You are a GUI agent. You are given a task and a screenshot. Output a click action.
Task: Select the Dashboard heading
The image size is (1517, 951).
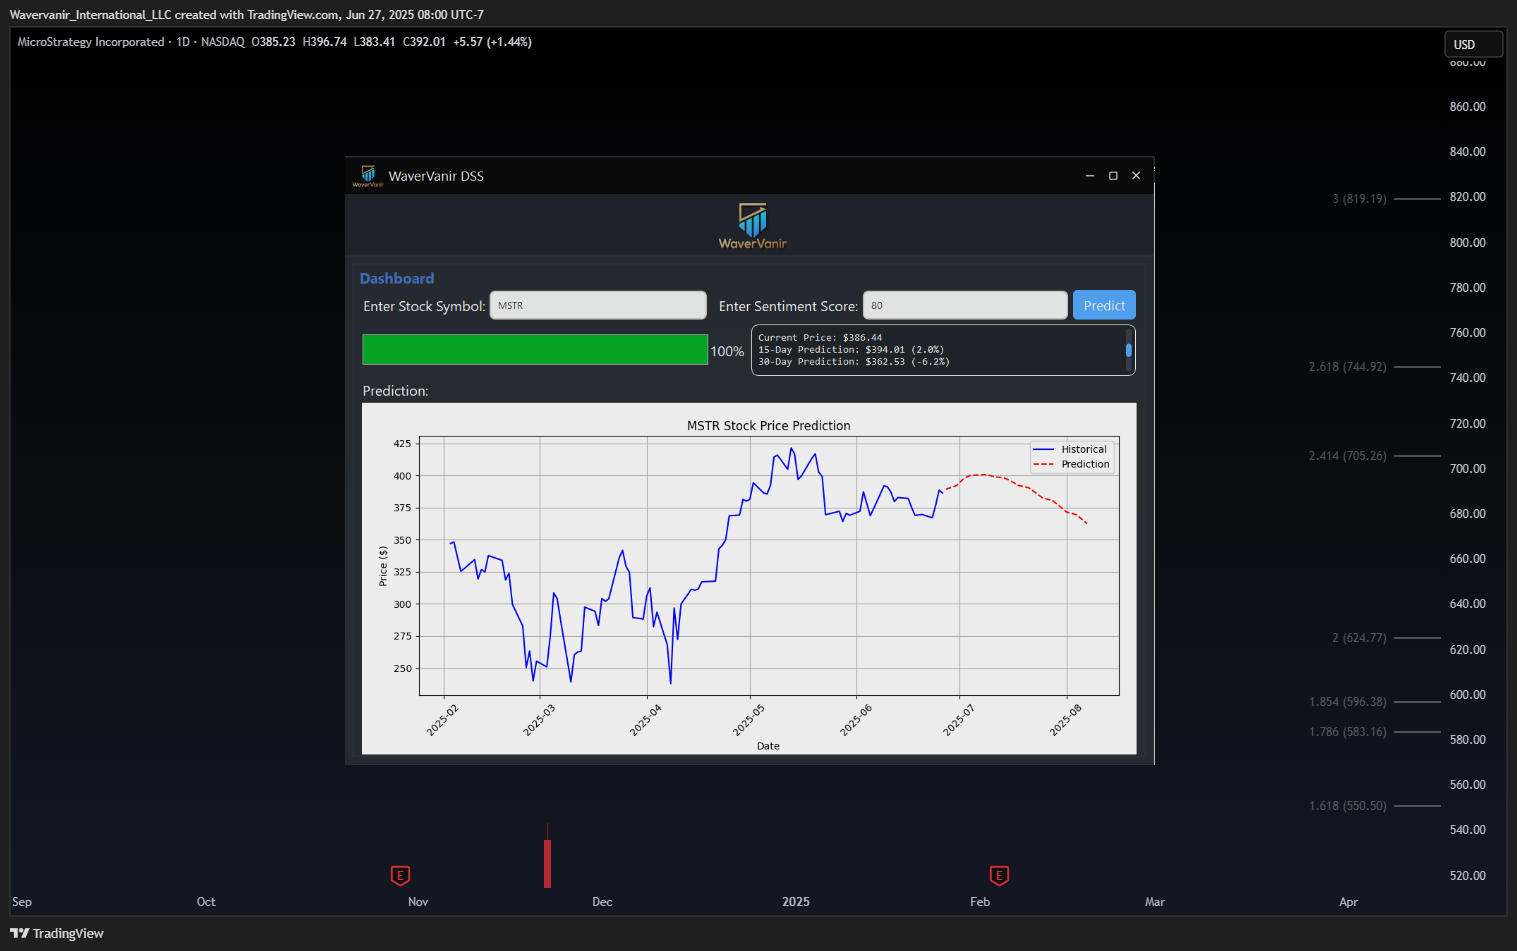(397, 278)
